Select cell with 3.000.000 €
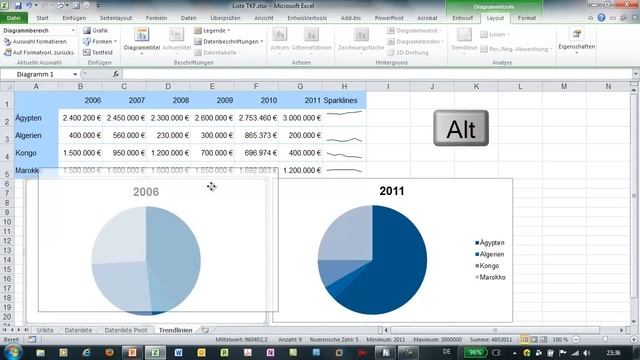This screenshot has width=640, height=360. [300, 118]
